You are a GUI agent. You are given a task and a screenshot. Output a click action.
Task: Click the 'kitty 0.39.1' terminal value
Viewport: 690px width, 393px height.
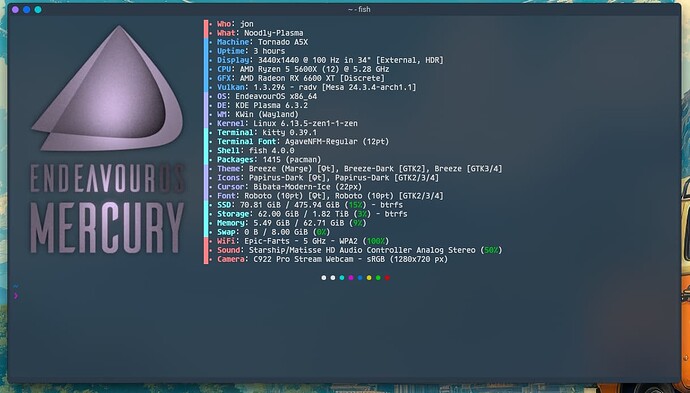click(290, 132)
